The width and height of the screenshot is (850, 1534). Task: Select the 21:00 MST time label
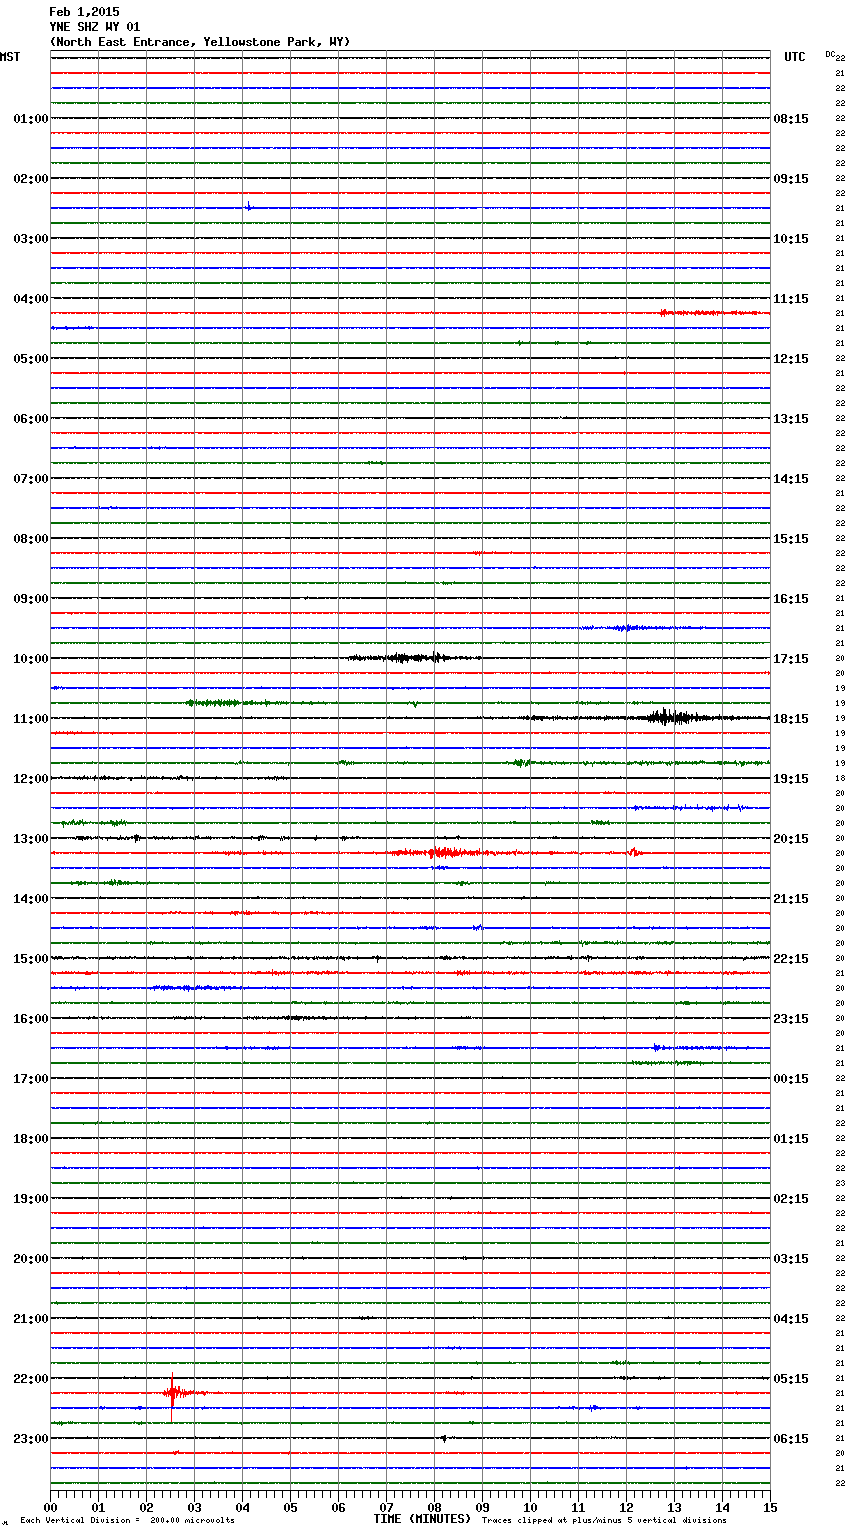[x=31, y=1319]
